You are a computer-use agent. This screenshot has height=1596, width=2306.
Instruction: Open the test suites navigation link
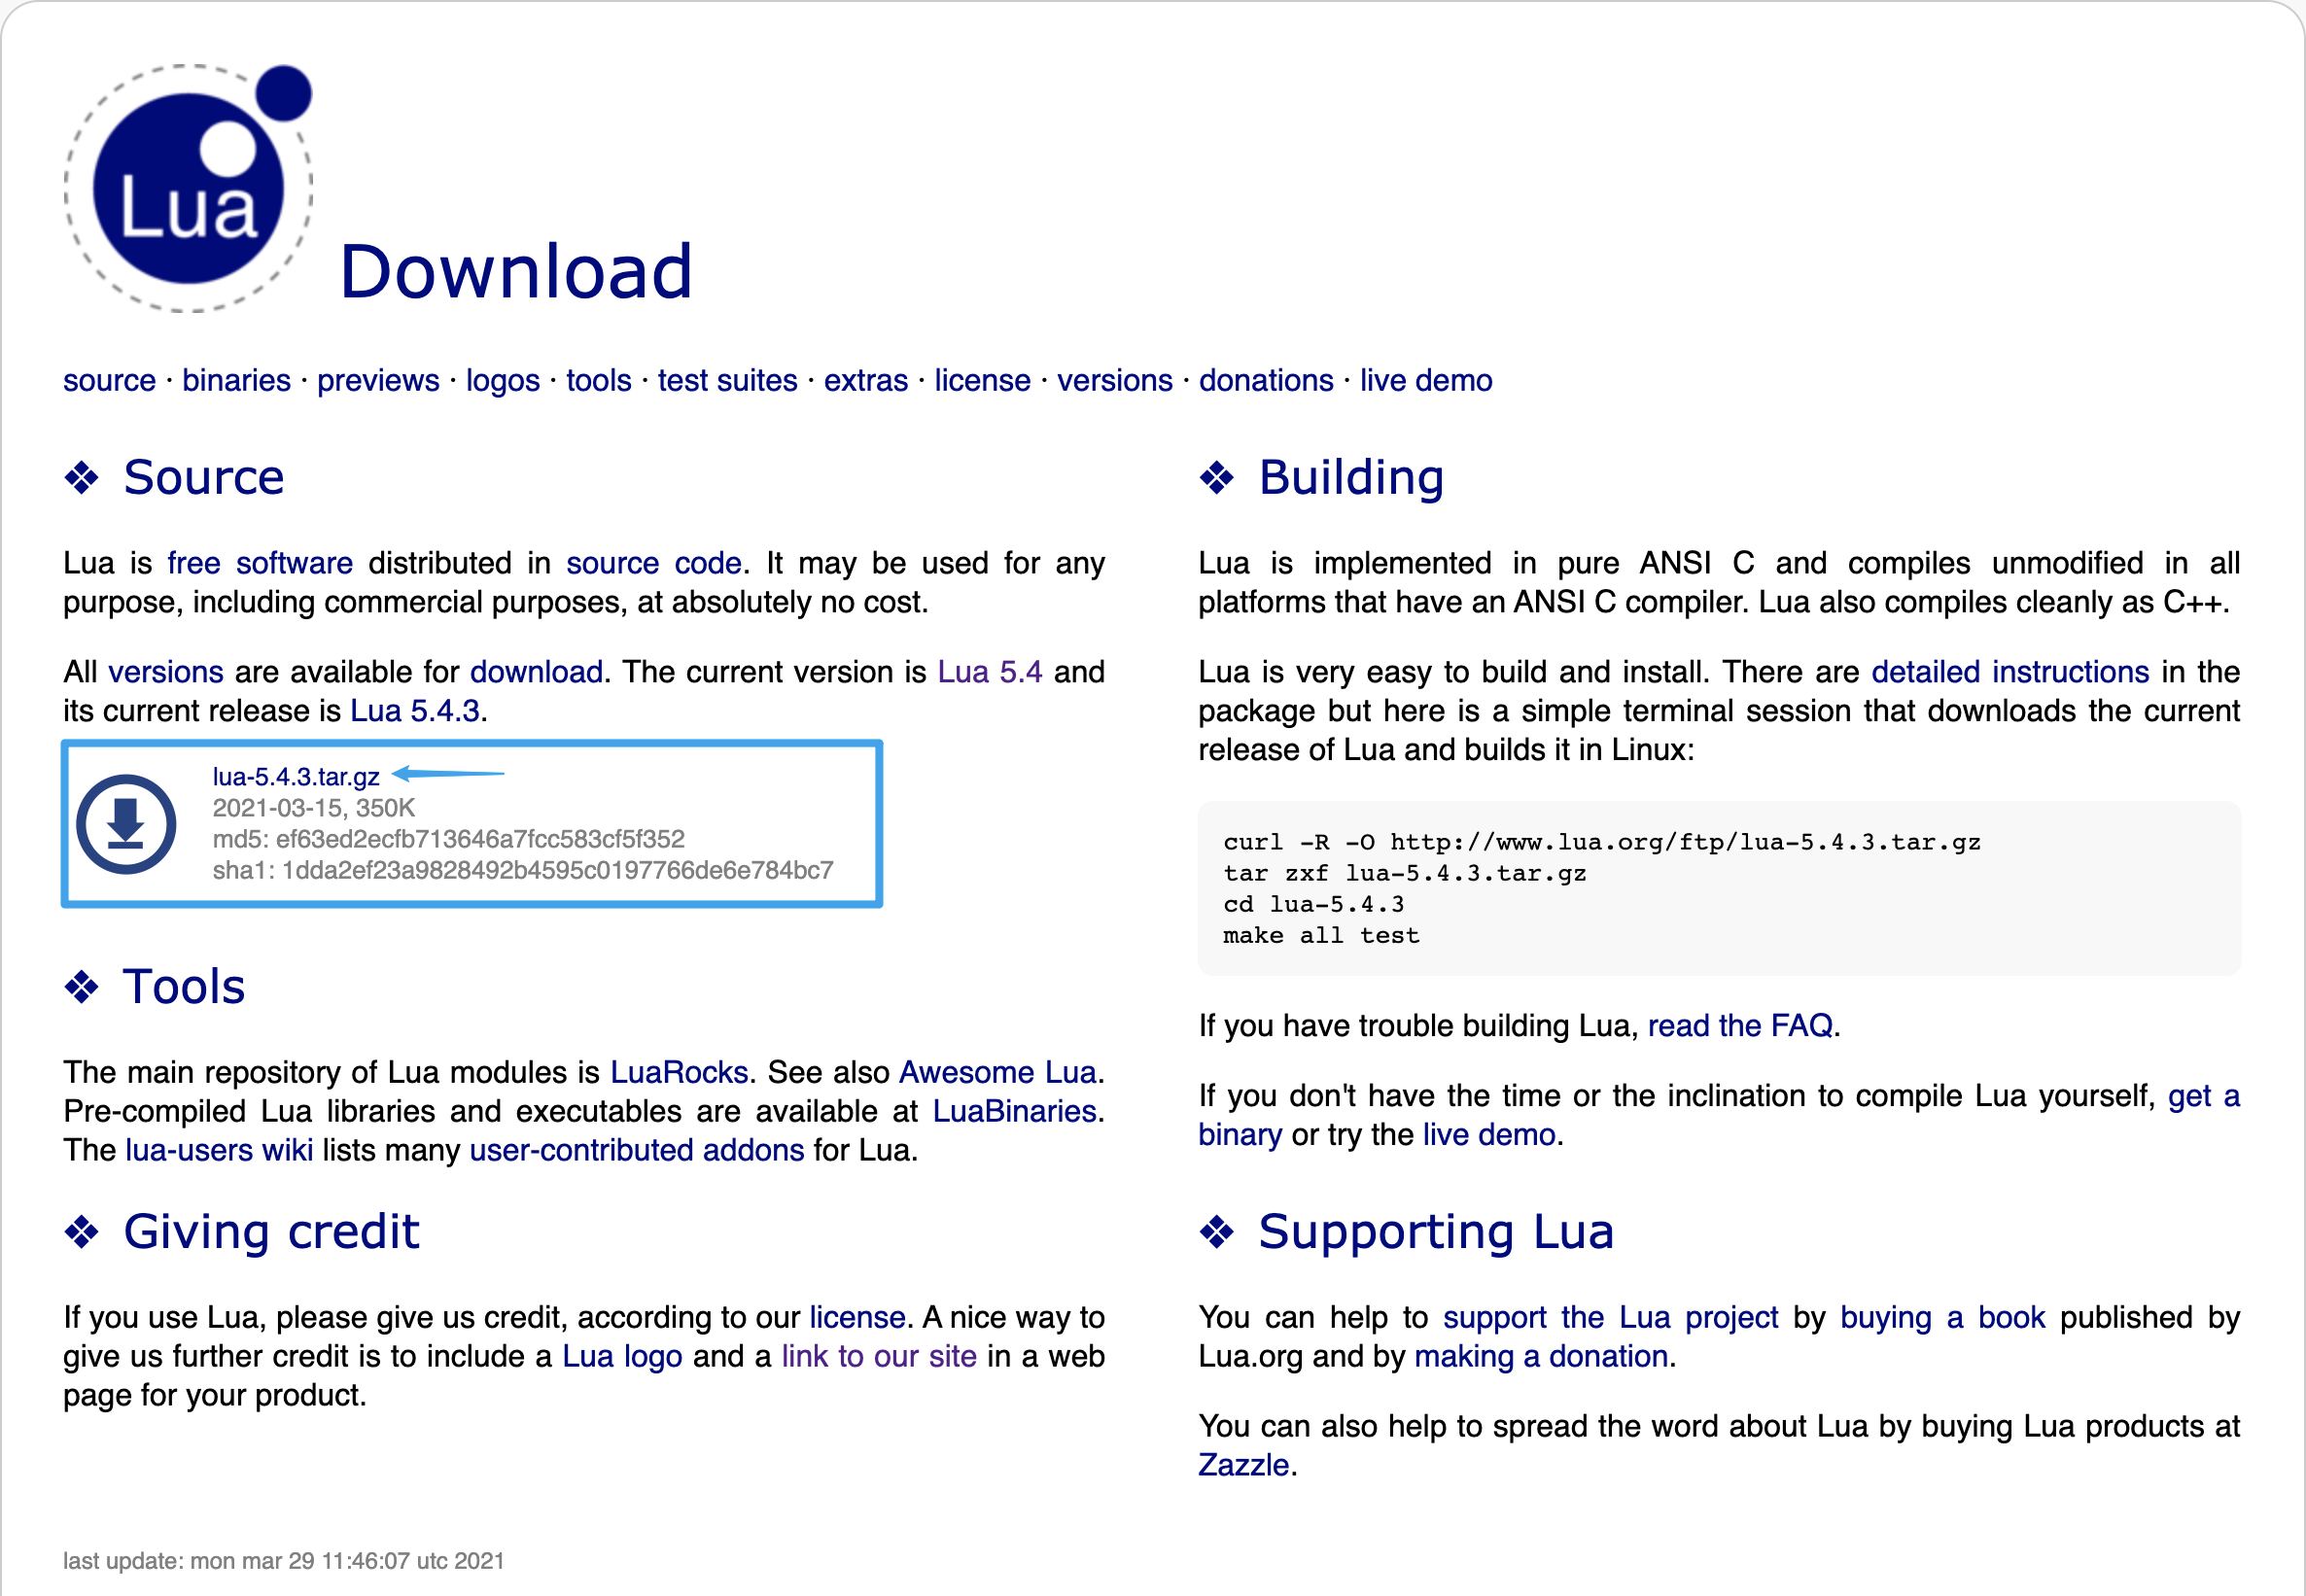point(727,381)
